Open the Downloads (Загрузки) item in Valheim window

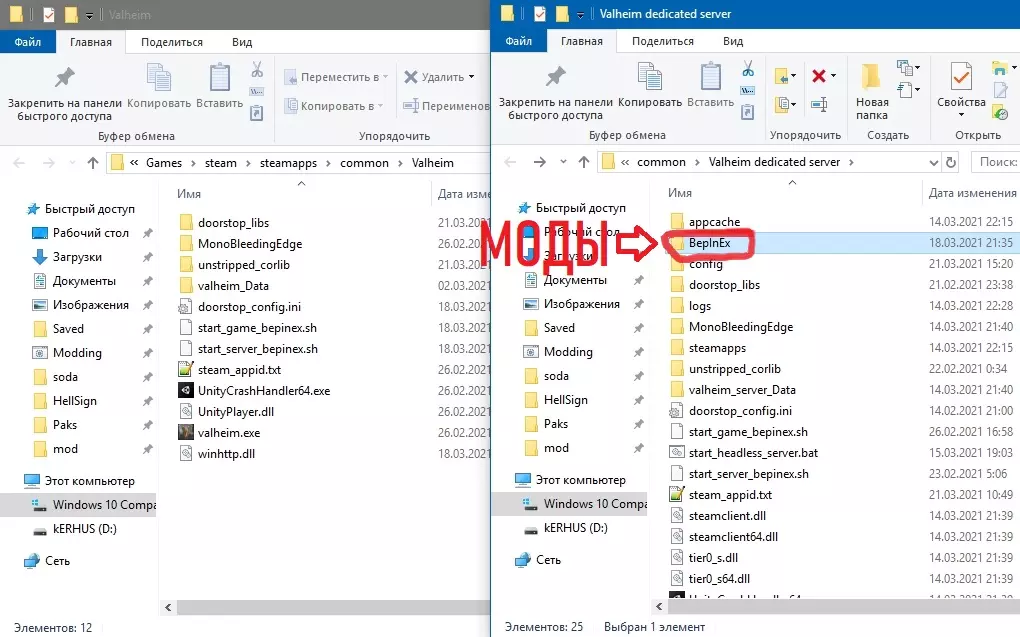(77, 257)
